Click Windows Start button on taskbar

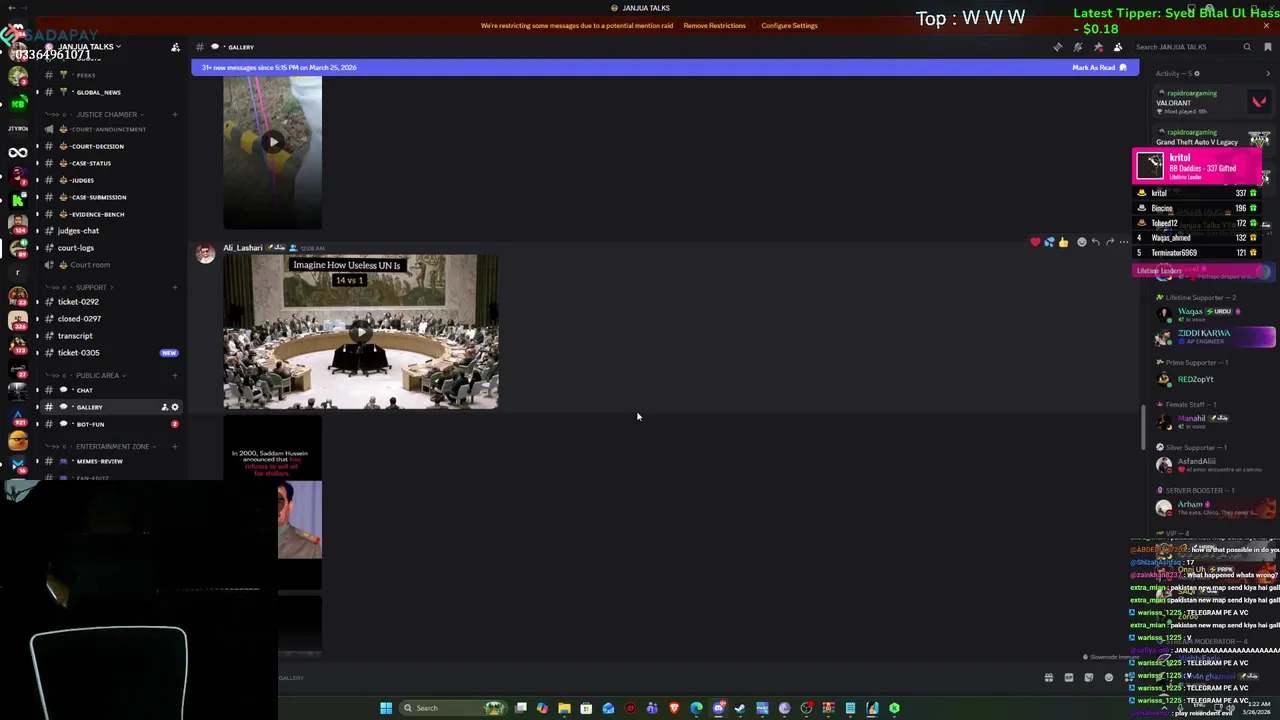coord(386,708)
